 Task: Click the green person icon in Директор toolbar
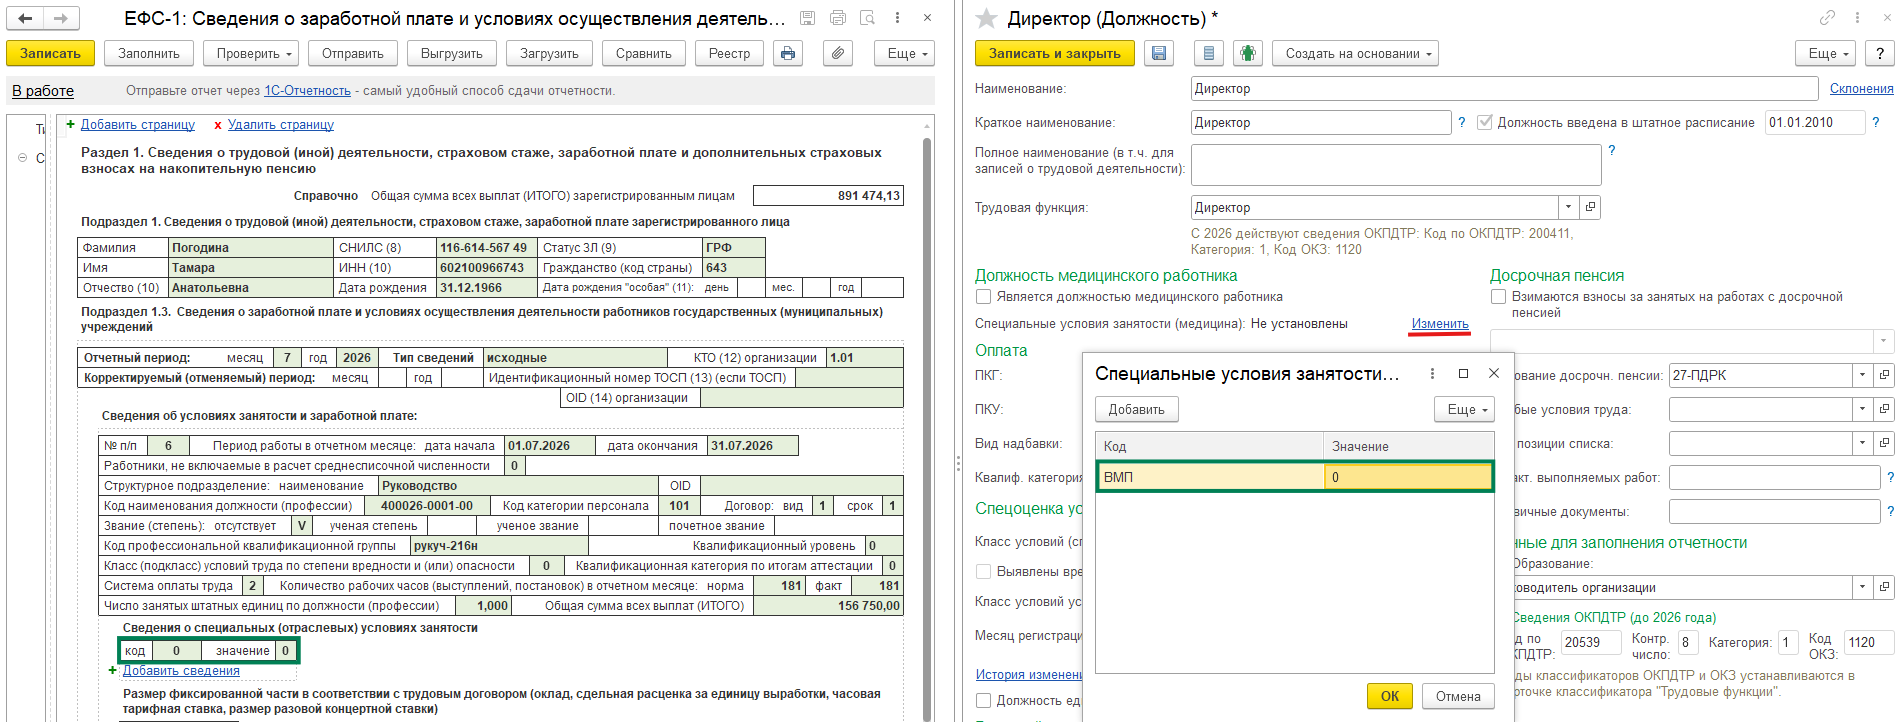(1247, 53)
